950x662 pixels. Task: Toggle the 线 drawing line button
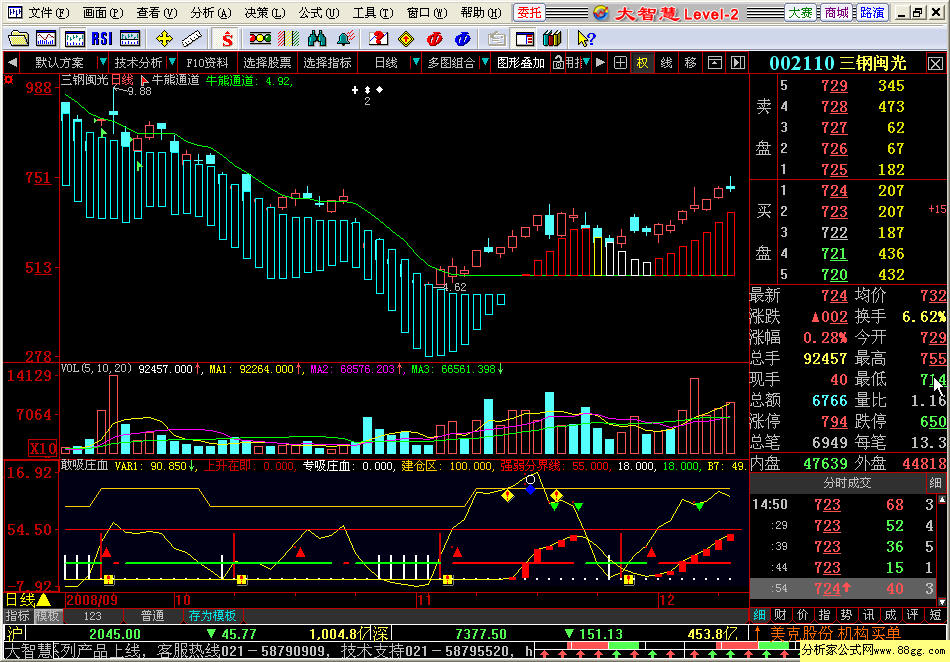pyautogui.click(x=666, y=62)
